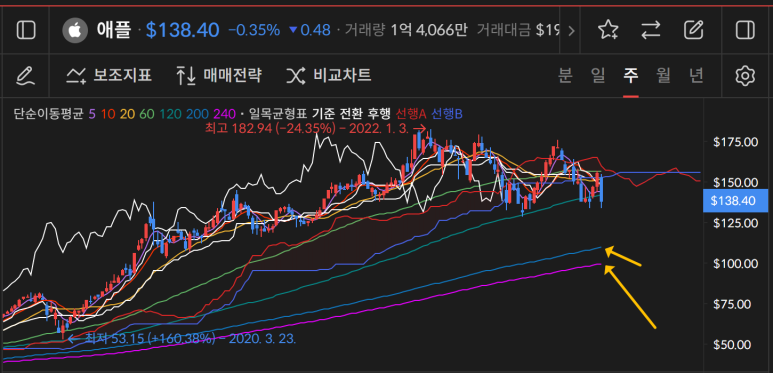Select 주 weekly interval tab

631,75
